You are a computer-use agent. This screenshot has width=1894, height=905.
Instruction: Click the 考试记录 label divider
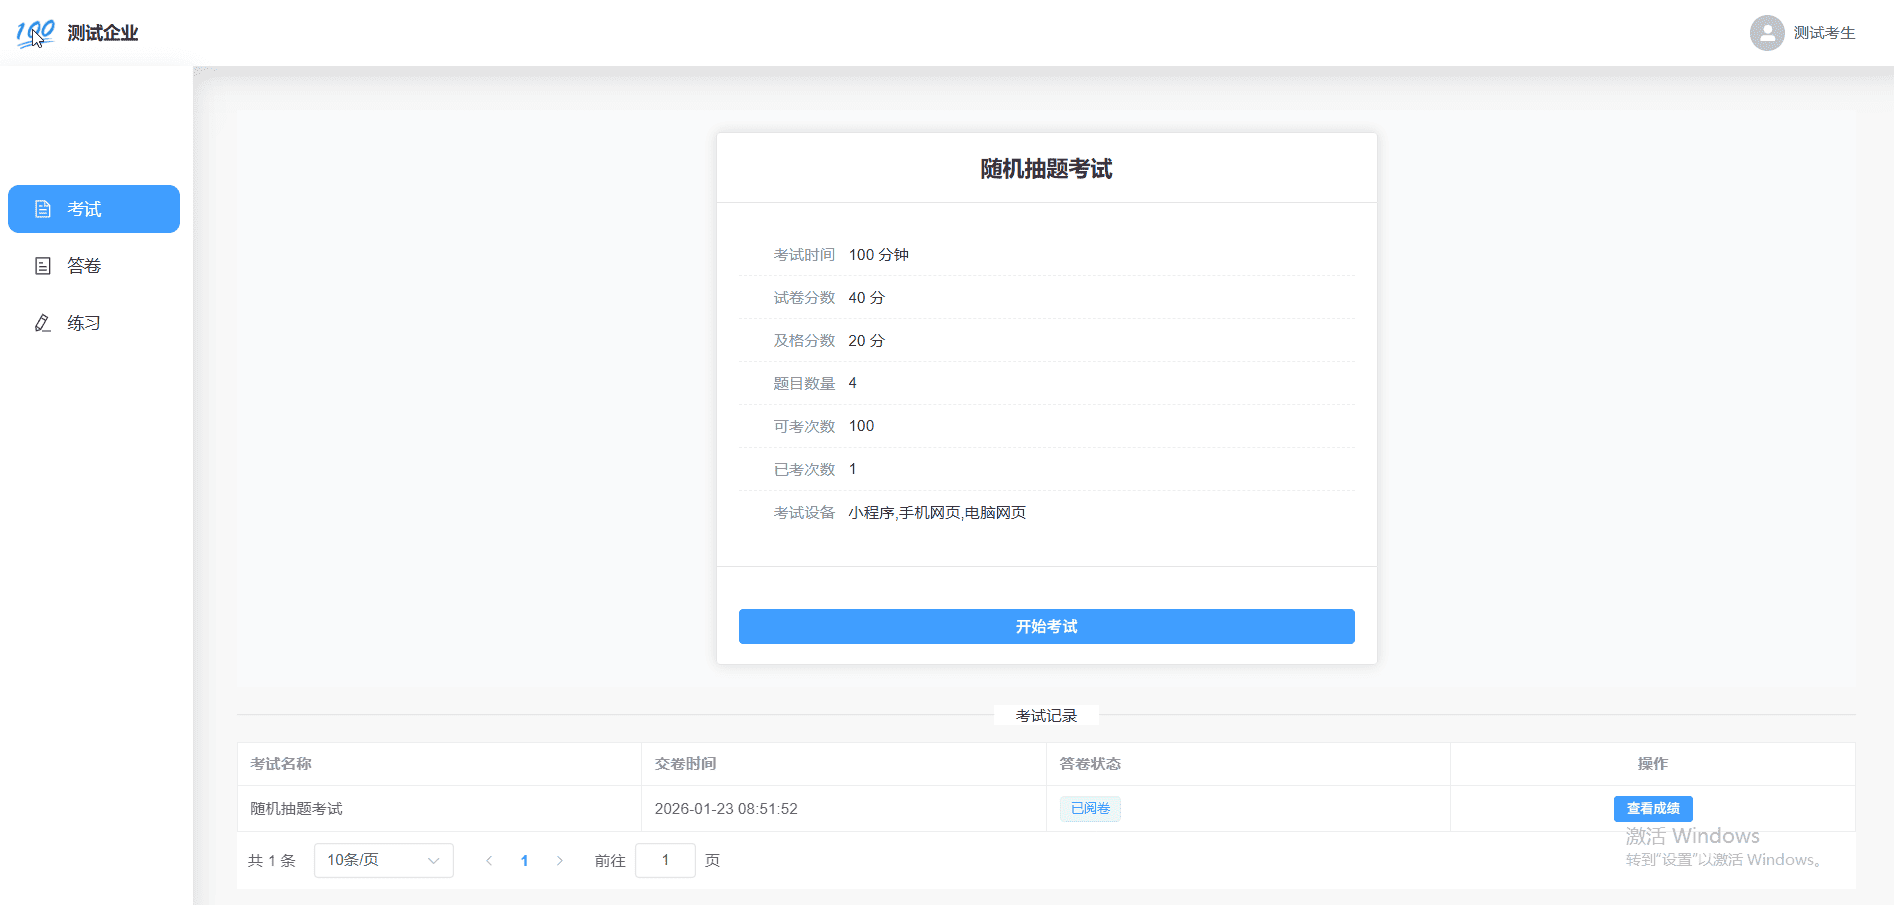(x=1046, y=715)
